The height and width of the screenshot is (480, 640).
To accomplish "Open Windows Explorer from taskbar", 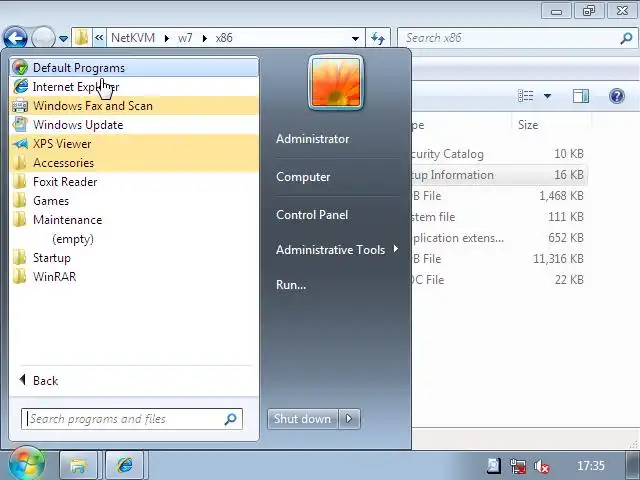I will point(78,465).
